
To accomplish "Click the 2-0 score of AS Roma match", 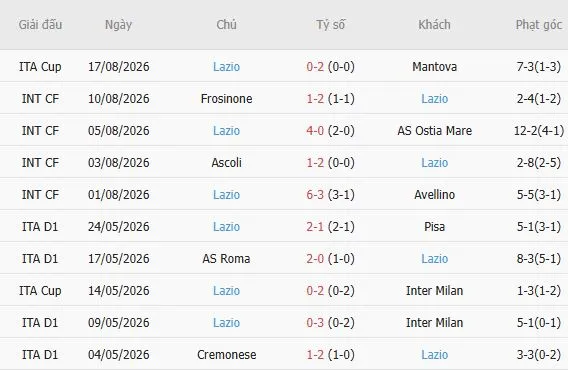I will point(315,258).
